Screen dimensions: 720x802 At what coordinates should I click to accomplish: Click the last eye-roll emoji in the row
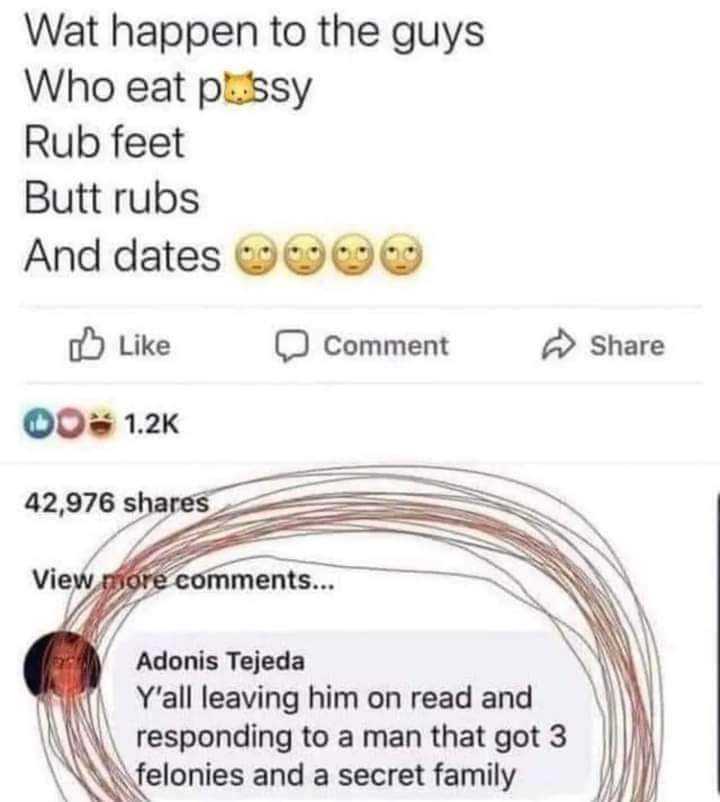tap(403, 254)
